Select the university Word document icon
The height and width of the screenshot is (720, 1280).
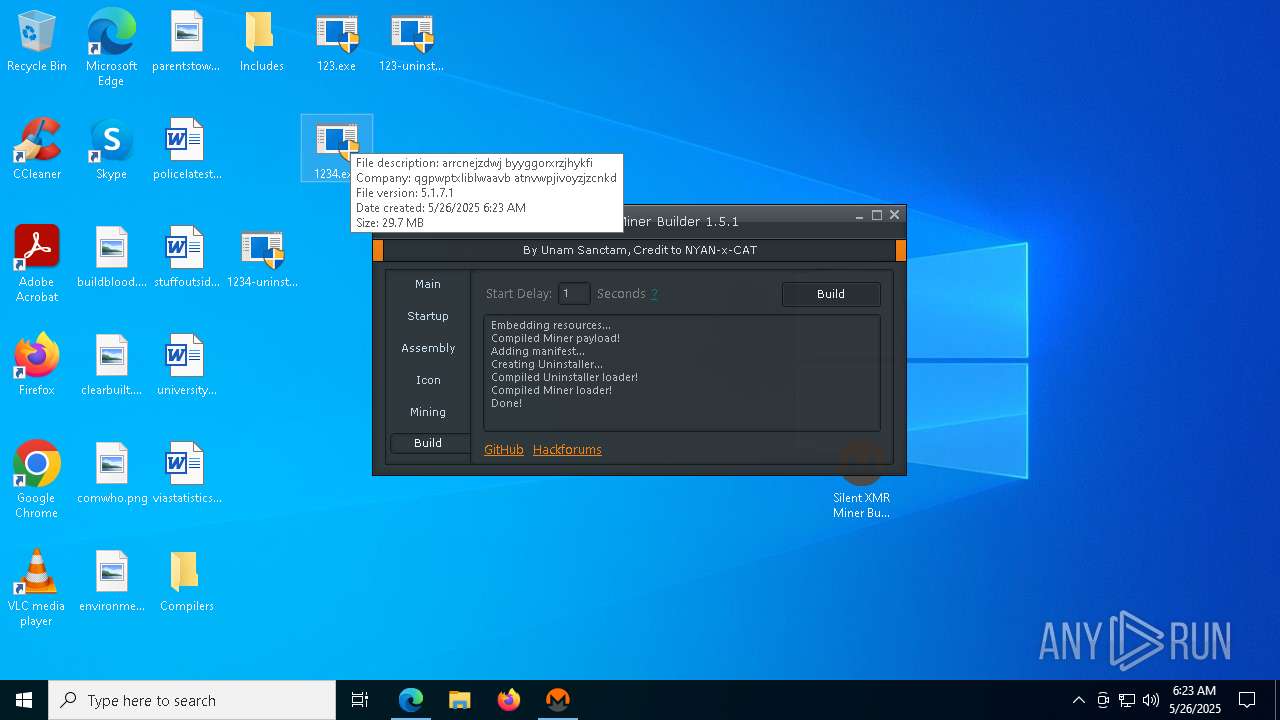click(x=186, y=366)
